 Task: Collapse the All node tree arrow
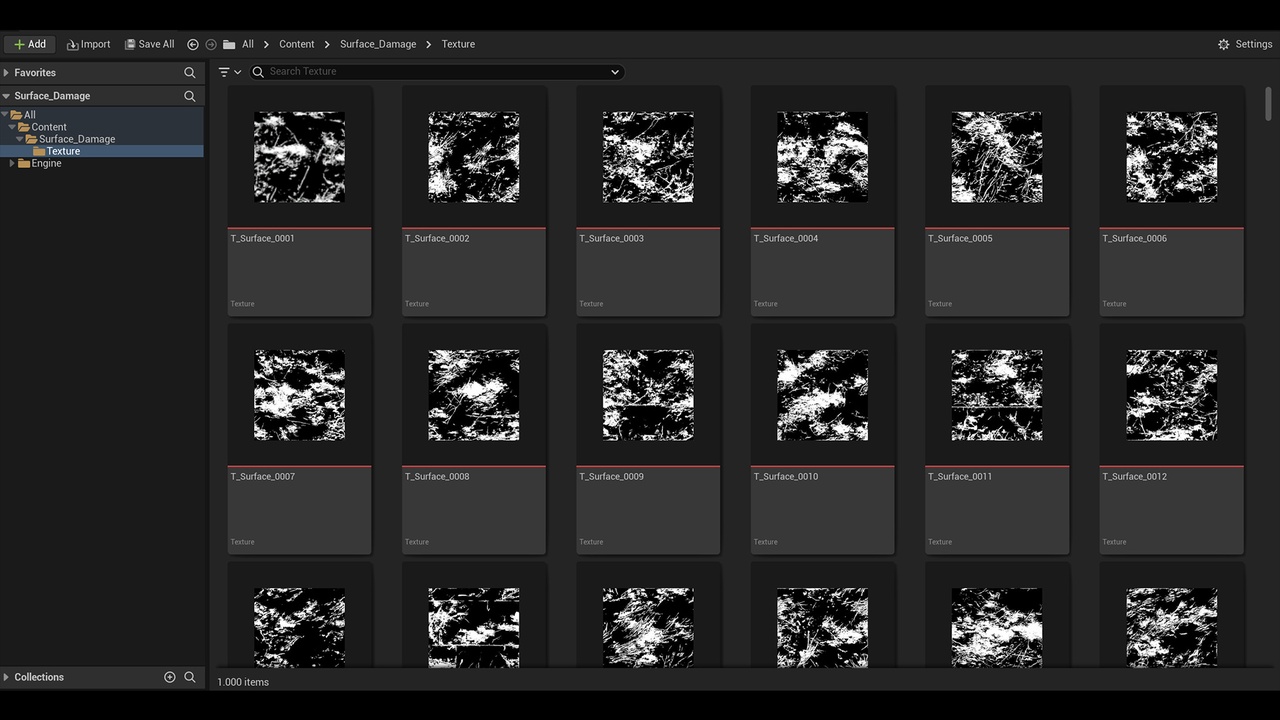pos(6,115)
